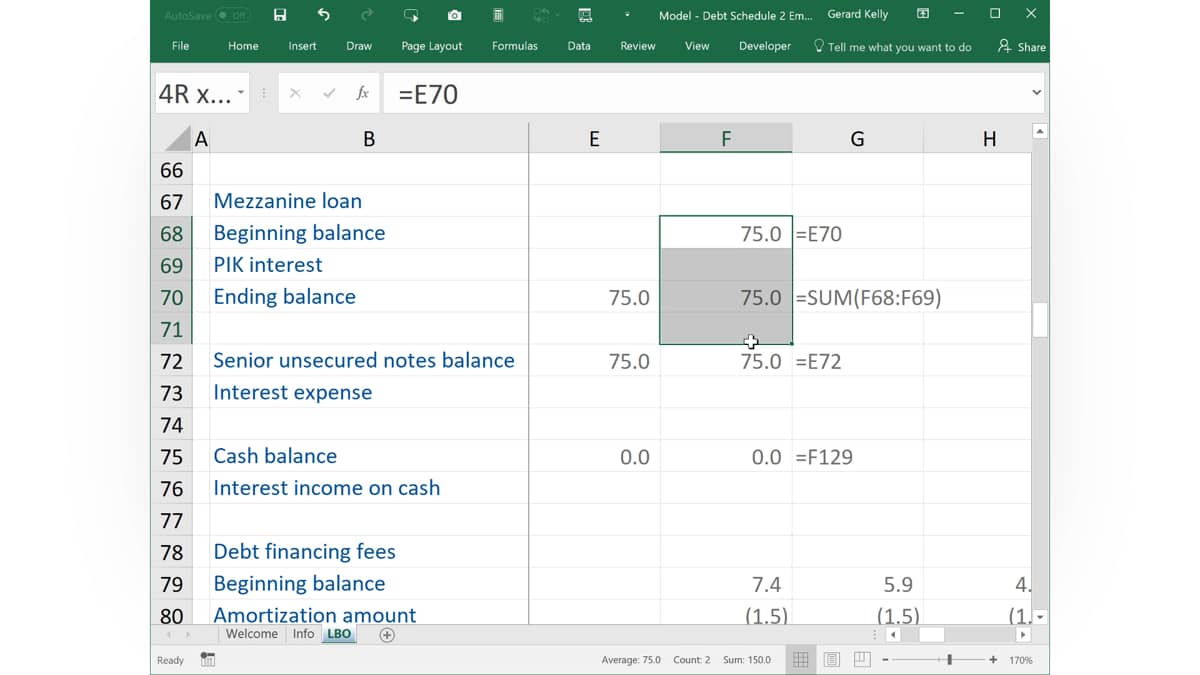Select the LBO sheet tab
The height and width of the screenshot is (675, 1200).
click(x=339, y=634)
